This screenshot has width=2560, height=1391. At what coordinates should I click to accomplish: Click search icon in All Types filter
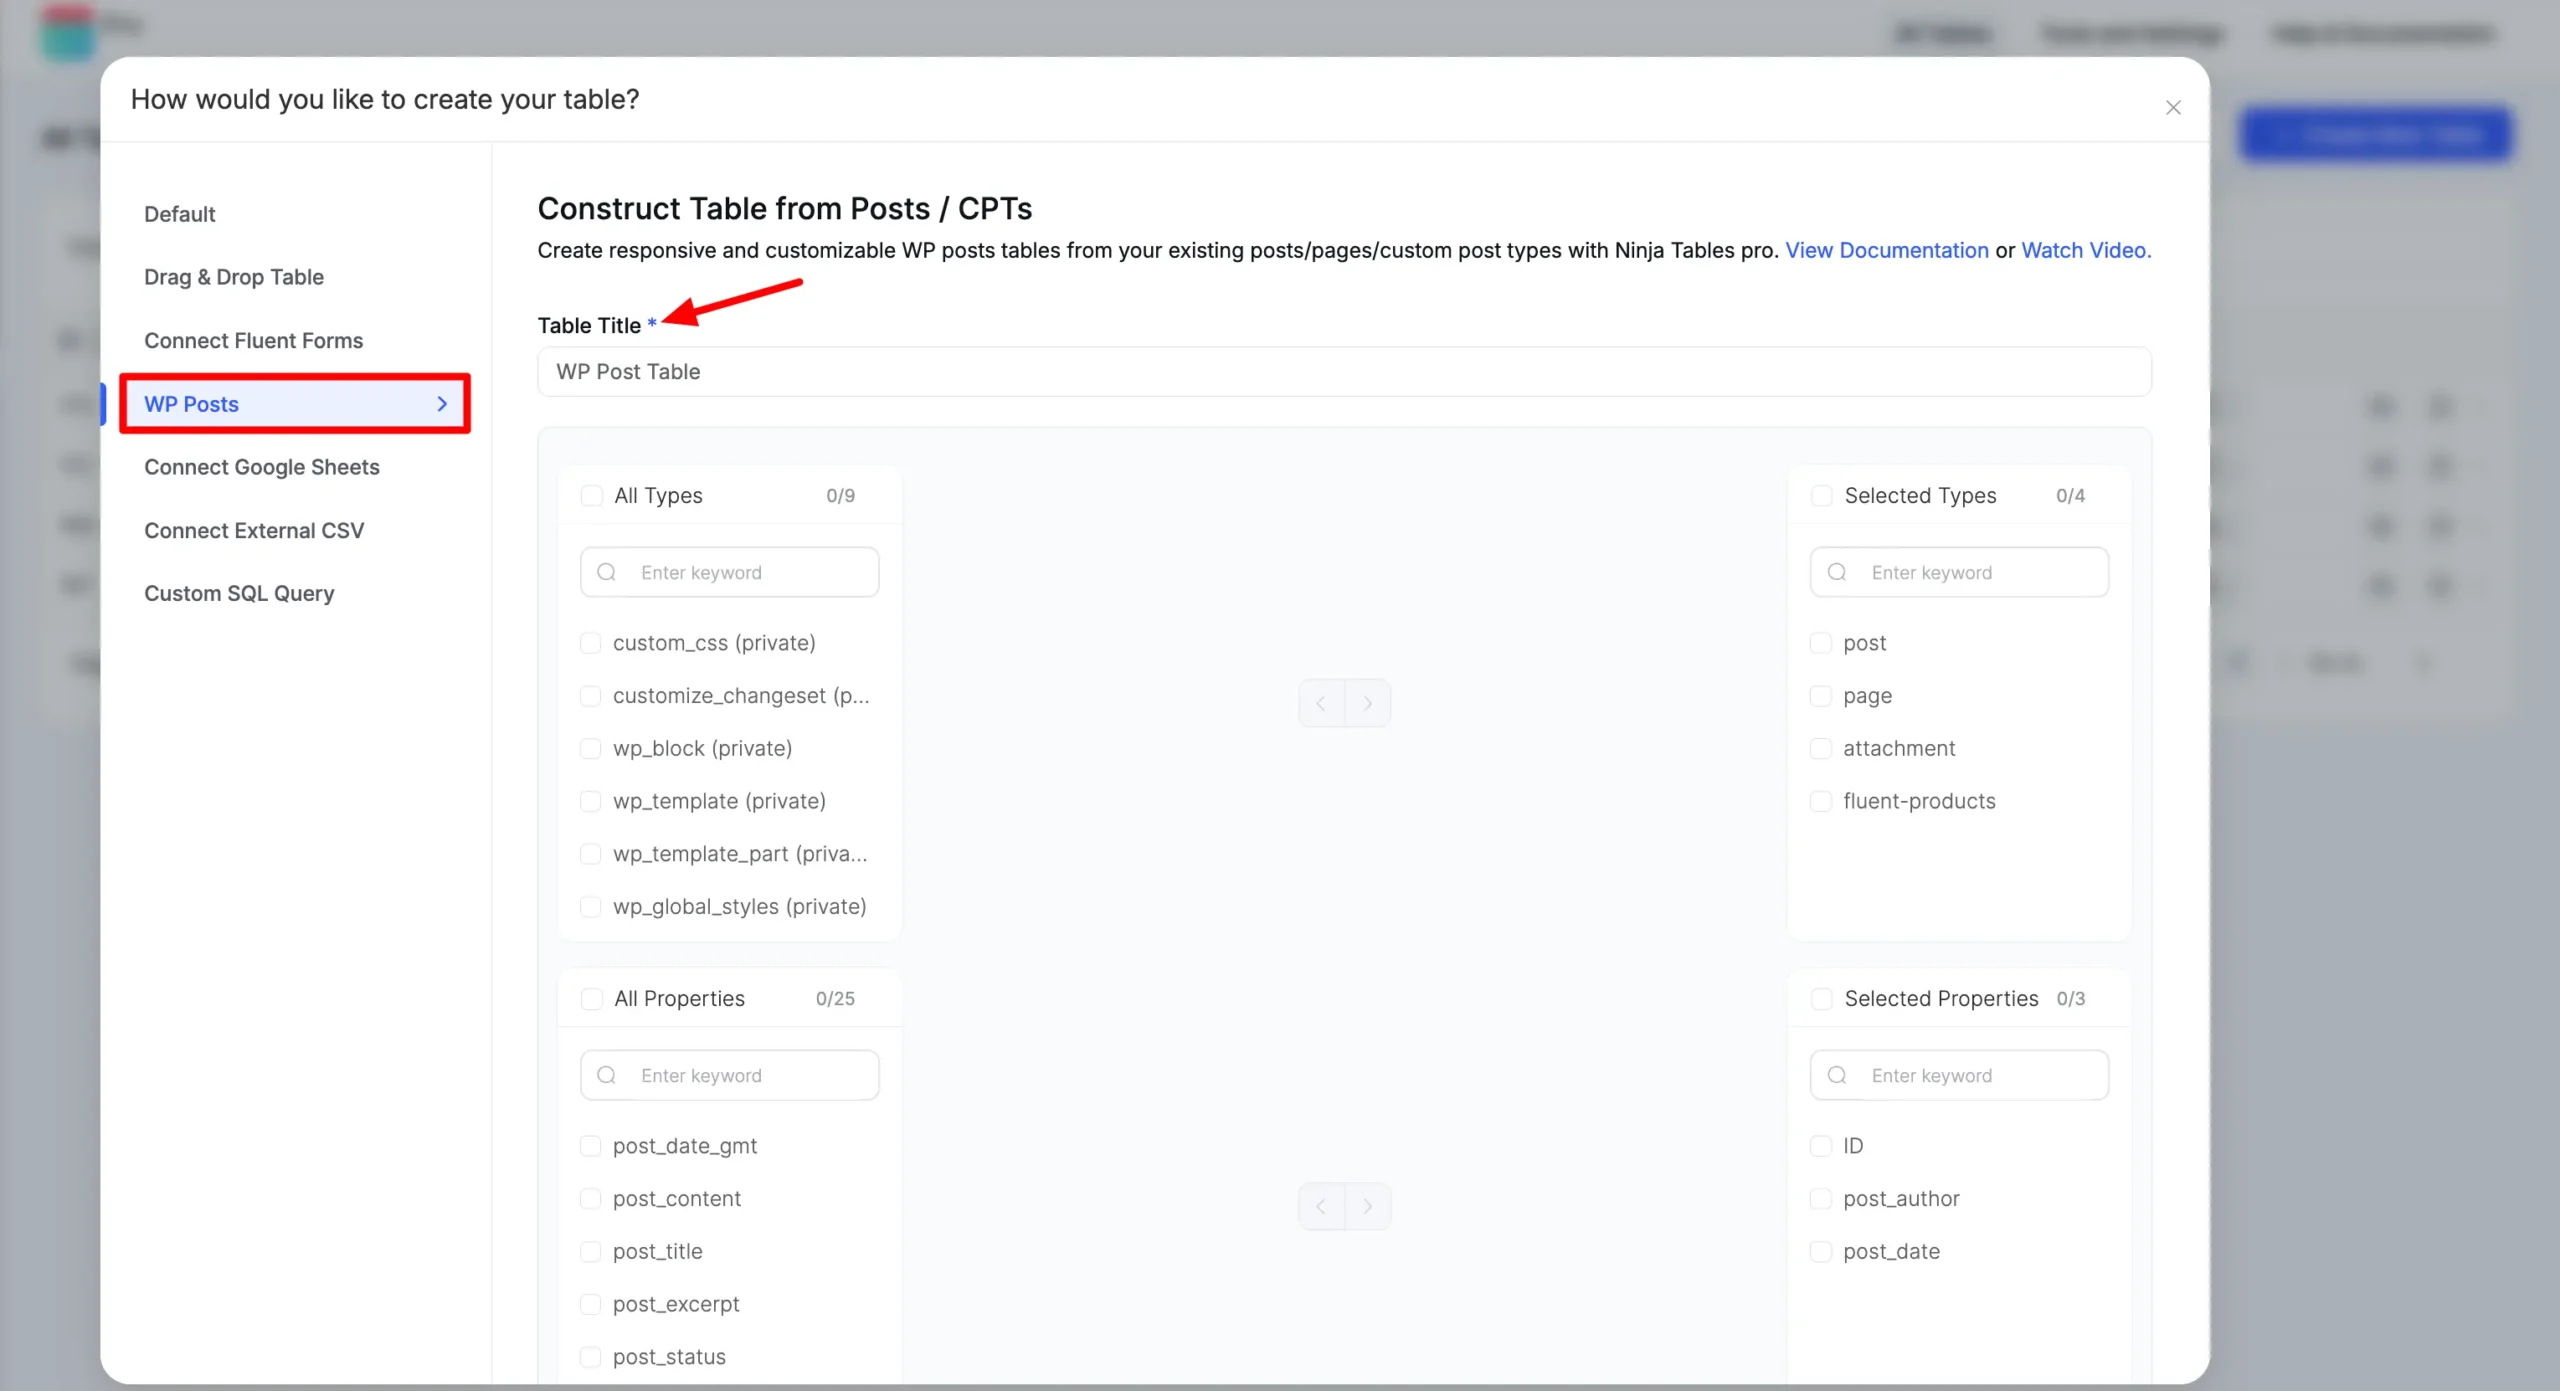pyautogui.click(x=607, y=572)
